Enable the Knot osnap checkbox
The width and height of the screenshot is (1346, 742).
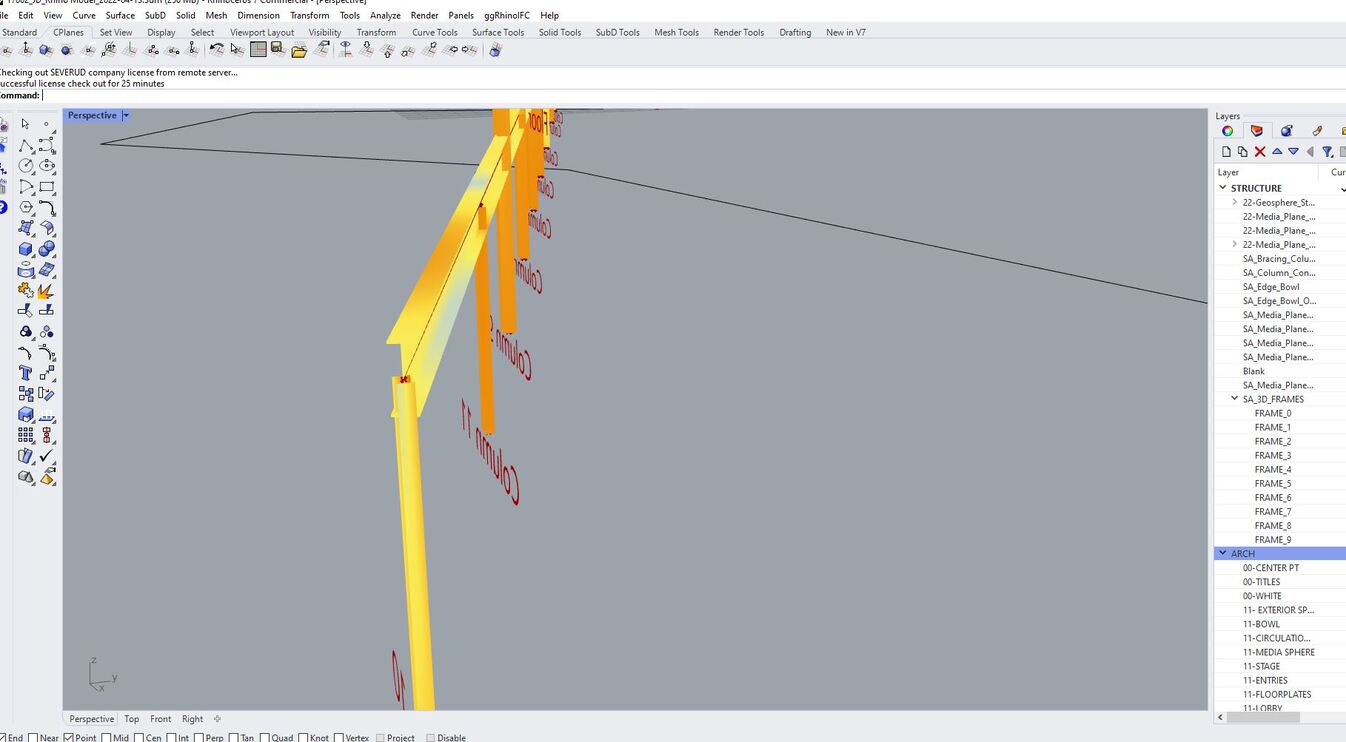click(x=303, y=738)
